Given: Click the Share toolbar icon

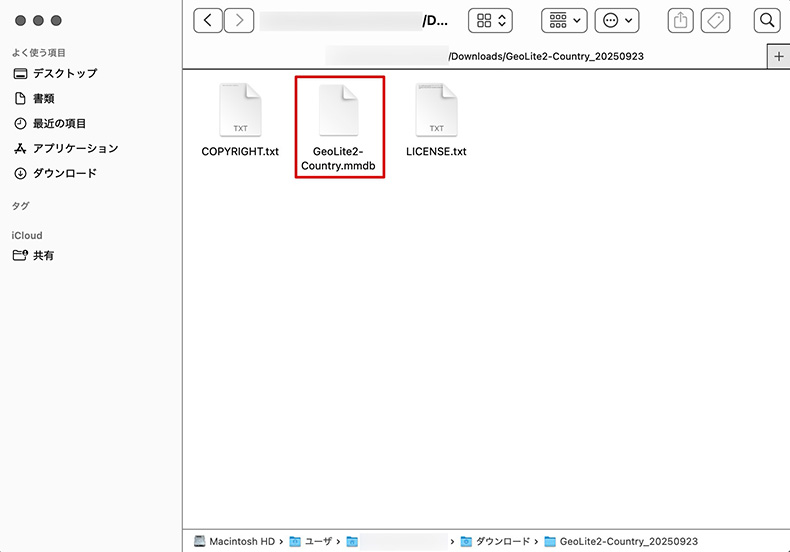Looking at the screenshot, I should (x=681, y=21).
